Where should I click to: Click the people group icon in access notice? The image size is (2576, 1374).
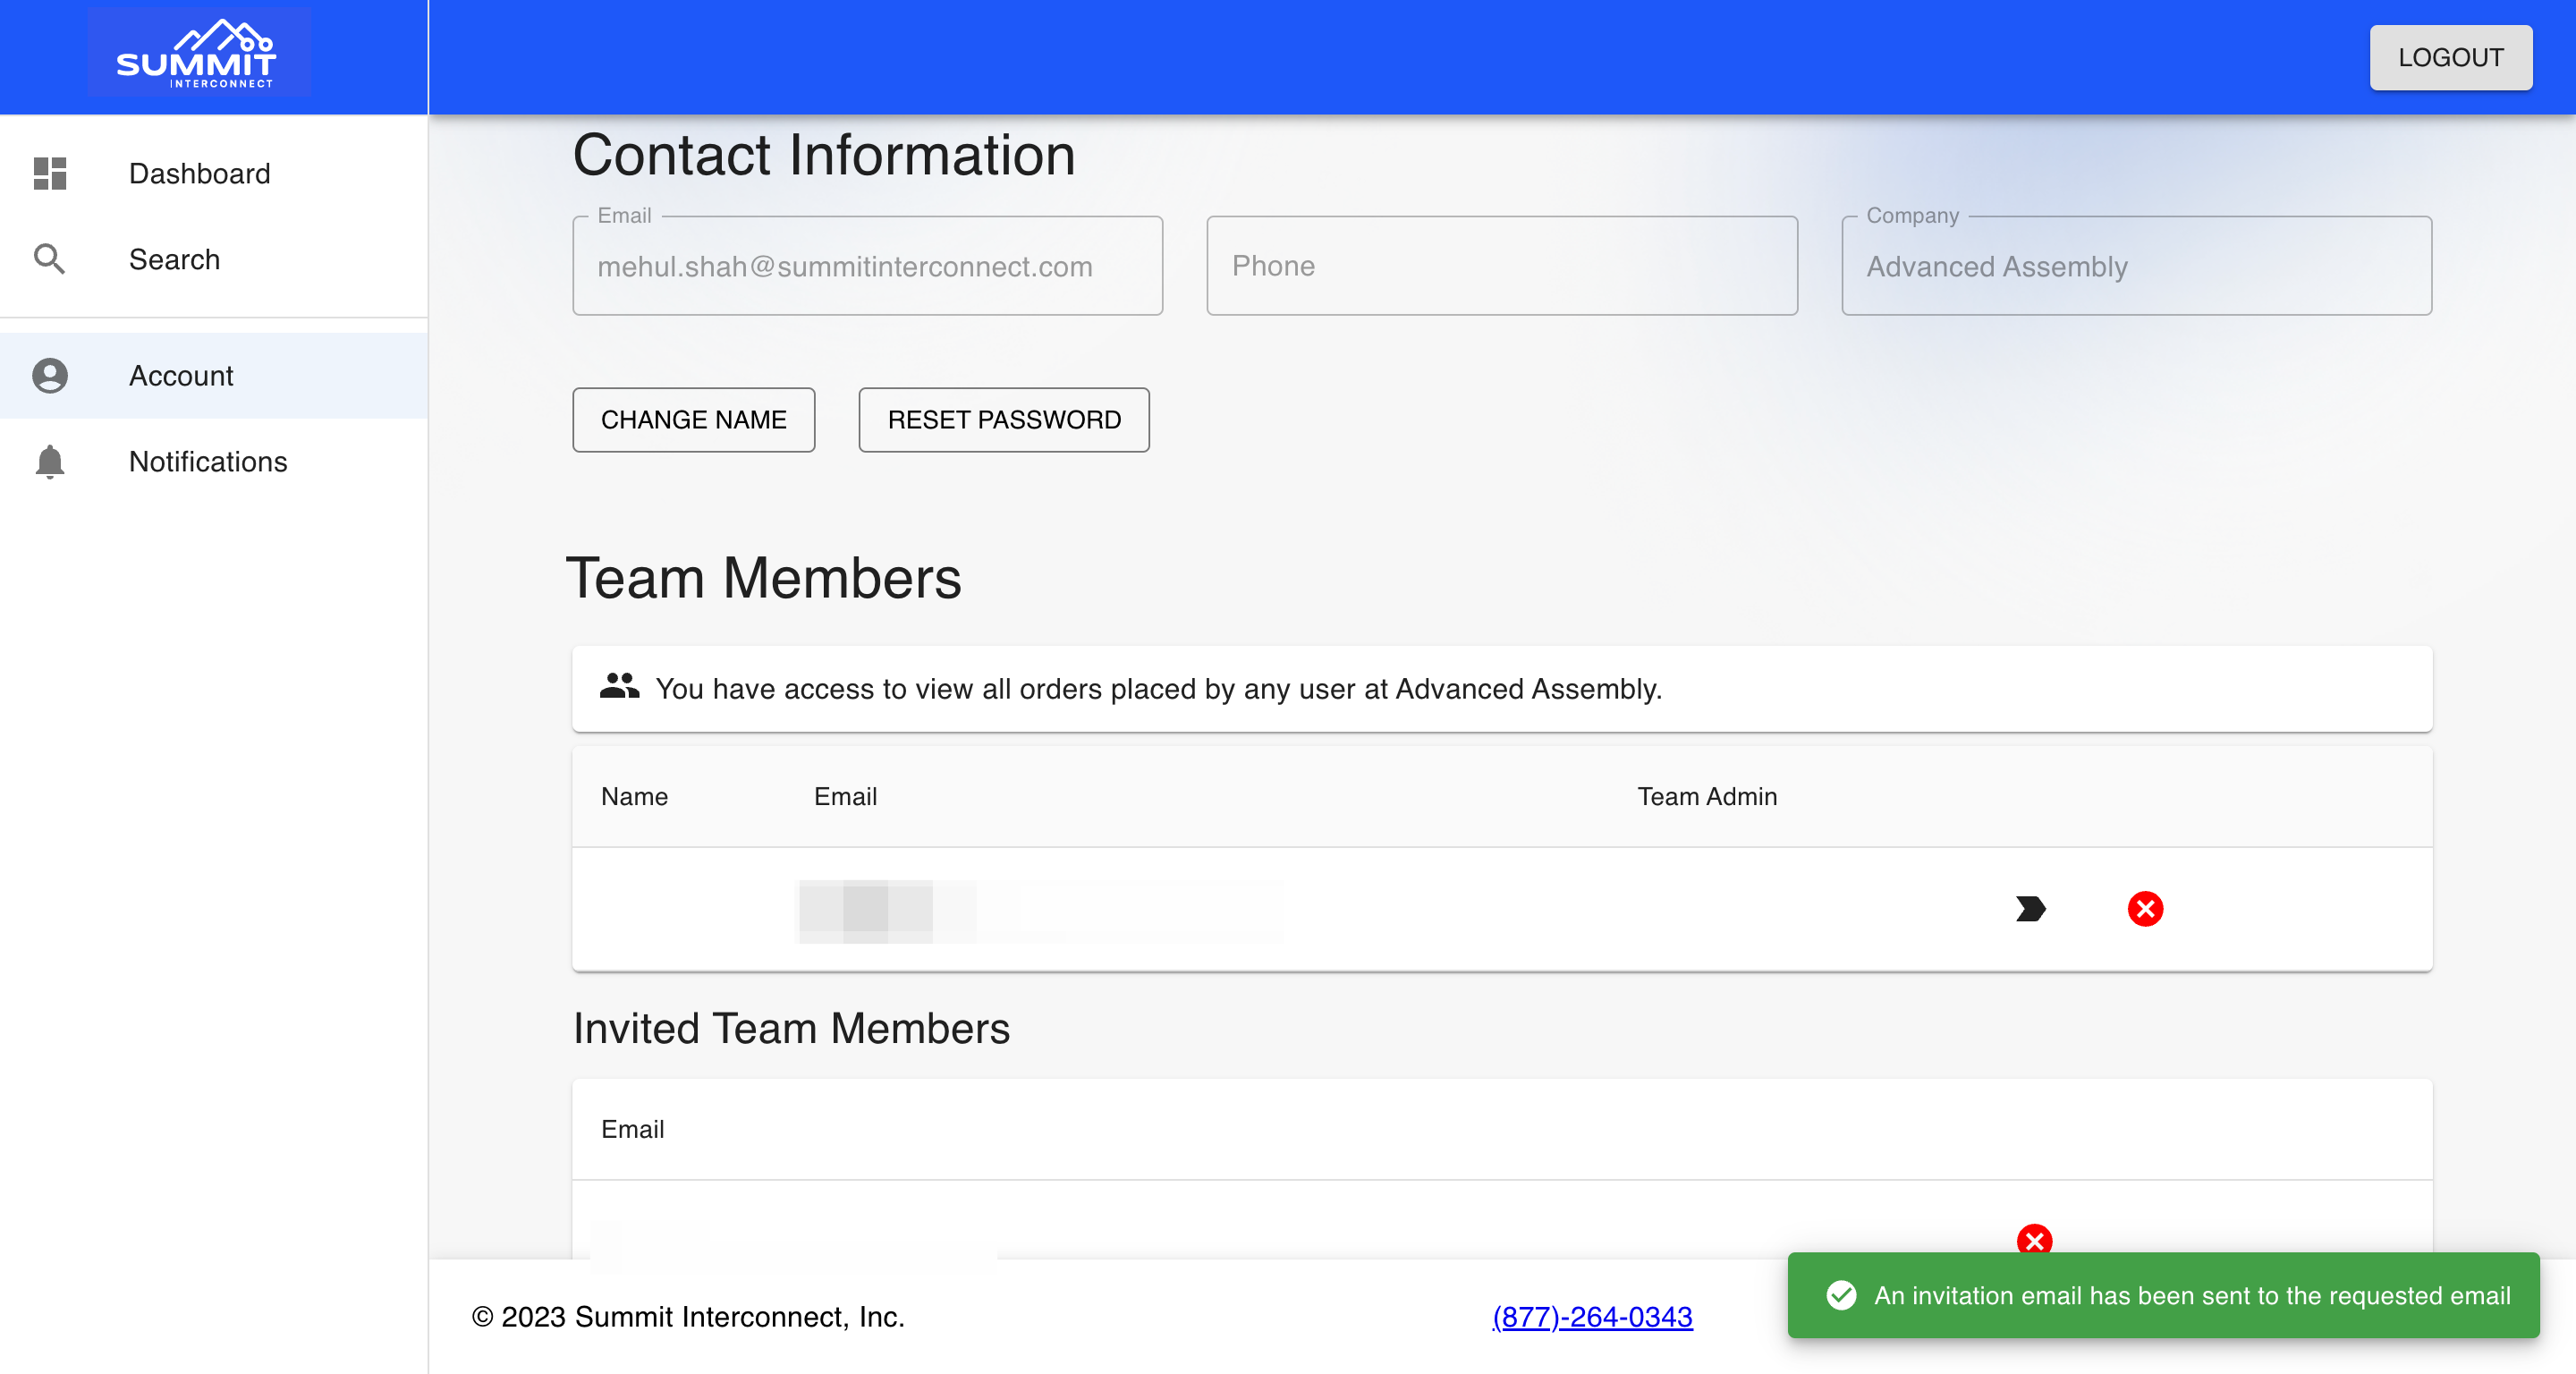tap(619, 686)
